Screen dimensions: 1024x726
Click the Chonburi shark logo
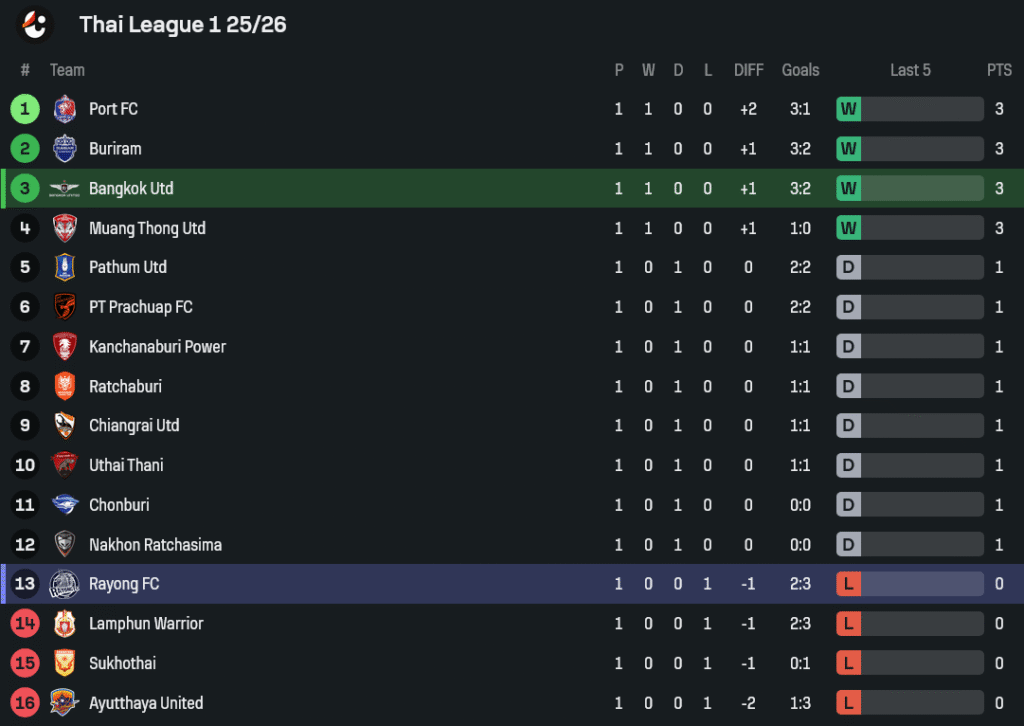[x=65, y=505]
